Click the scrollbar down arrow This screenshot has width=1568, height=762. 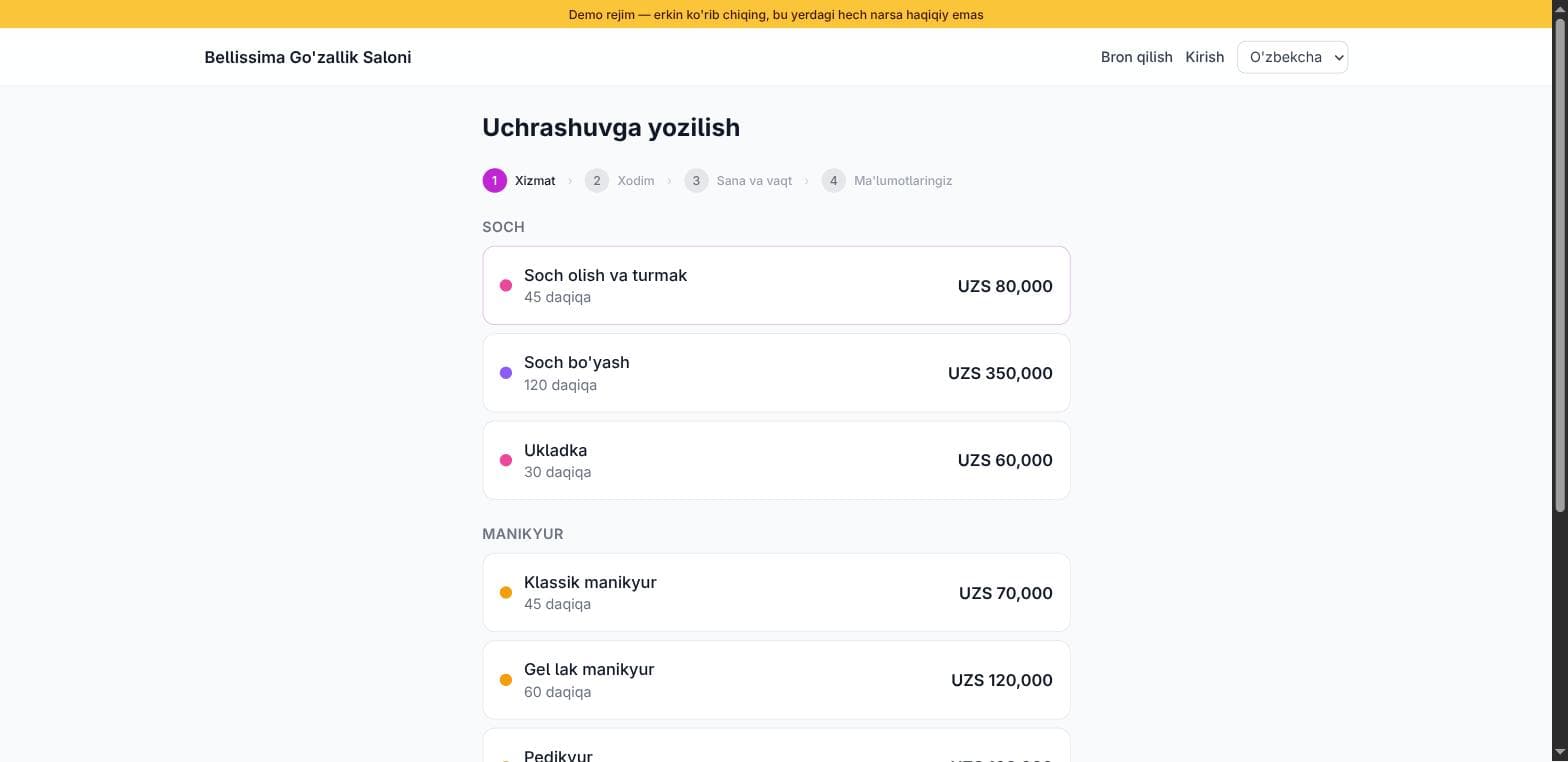[1559, 753]
